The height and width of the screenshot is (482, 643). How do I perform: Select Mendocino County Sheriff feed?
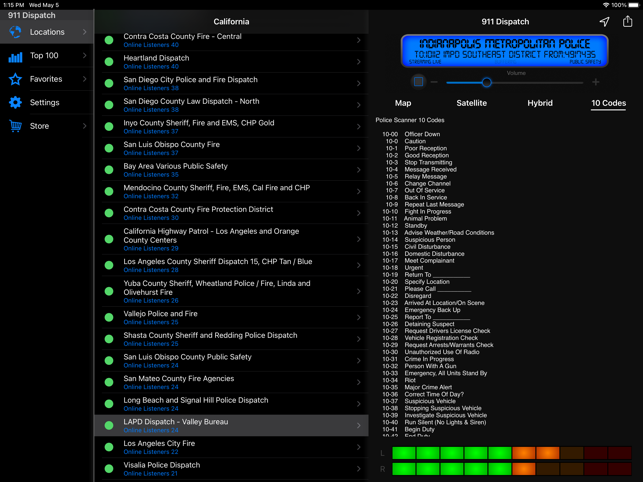tap(232, 192)
